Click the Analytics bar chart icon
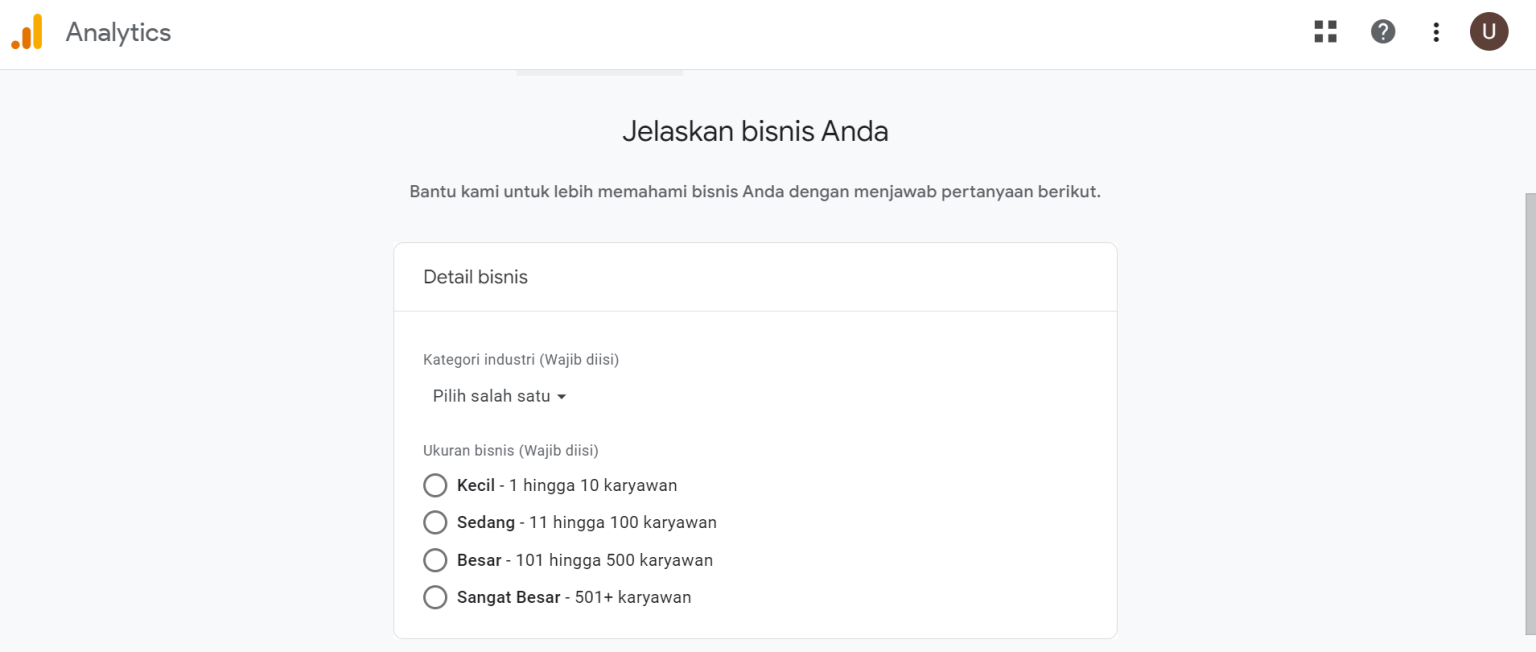Image resolution: width=1536 pixels, height=652 pixels. click(28, 31)
